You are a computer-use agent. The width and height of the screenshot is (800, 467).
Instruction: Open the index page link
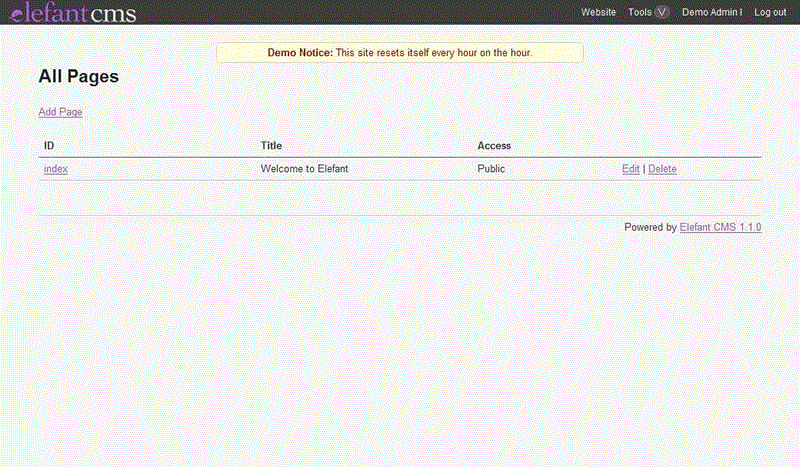56,169
